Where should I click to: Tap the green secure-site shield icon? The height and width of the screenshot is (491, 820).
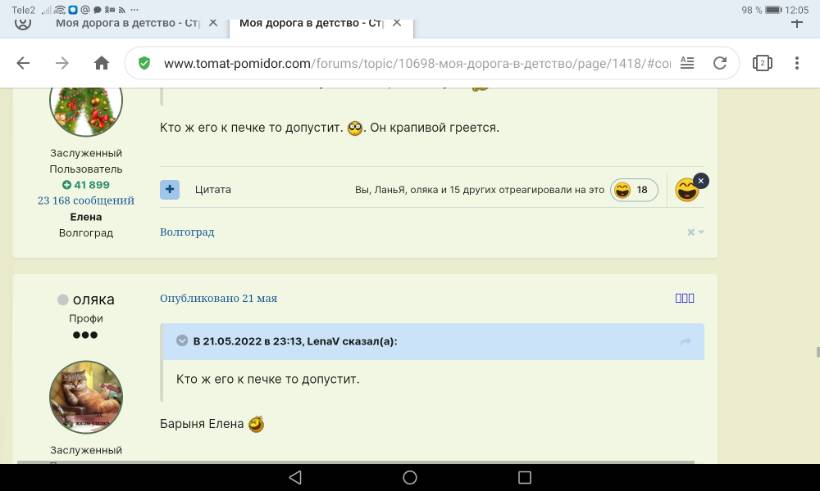tap(145, 63)
